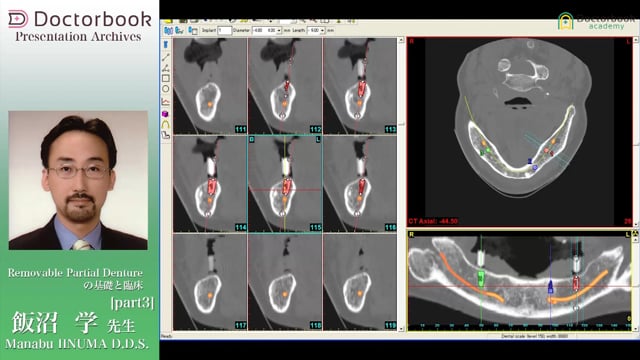Click the cross-section panel vertical scrollbar
The image size is (640, 360).
pyautogui.click(x=401, y=184)
